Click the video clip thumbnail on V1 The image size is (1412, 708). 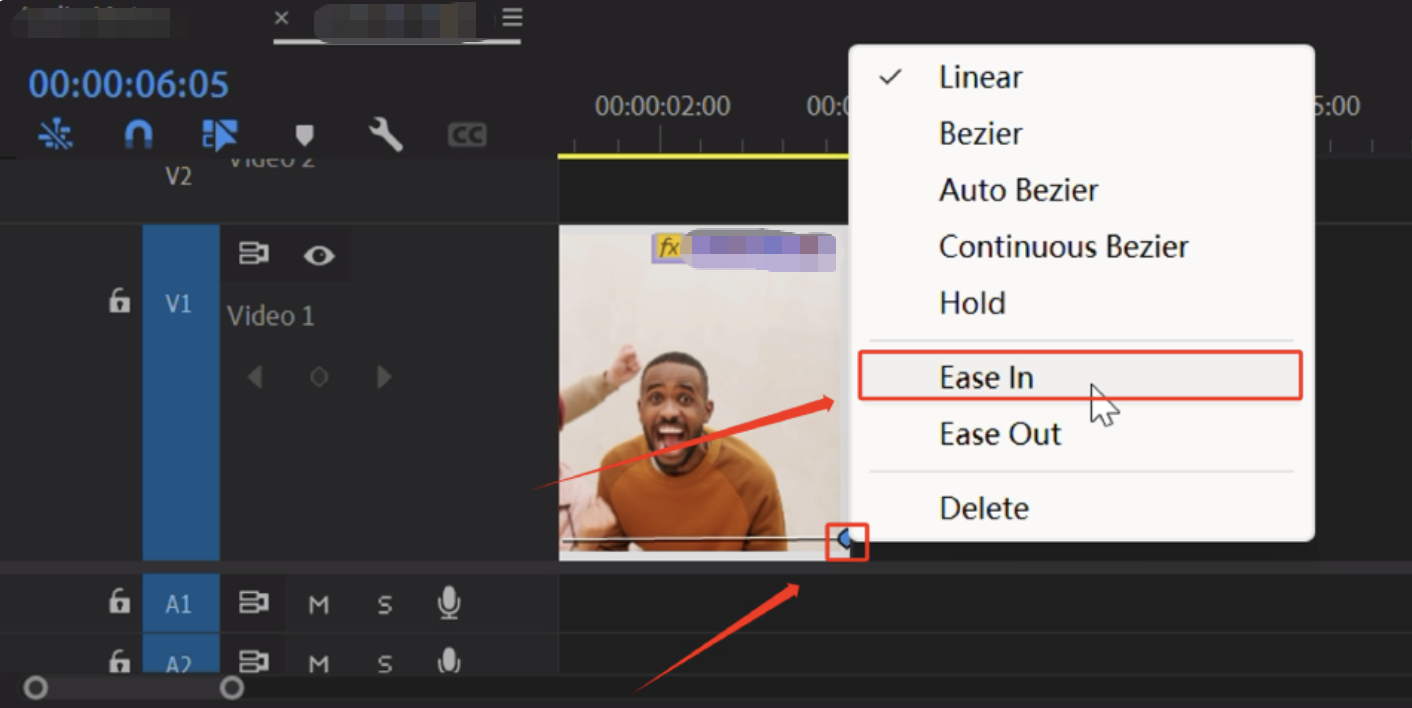click(x=703, y=392)
